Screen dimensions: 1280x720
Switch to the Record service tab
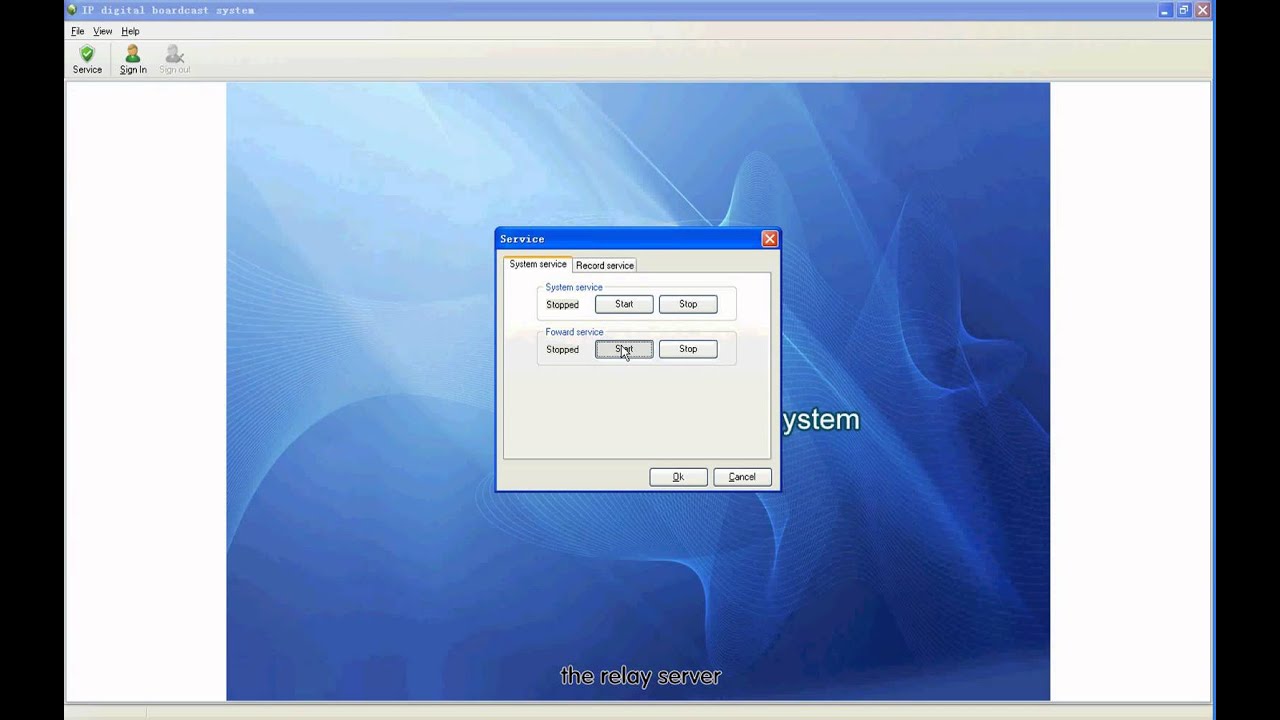click(x=605, y=265)
